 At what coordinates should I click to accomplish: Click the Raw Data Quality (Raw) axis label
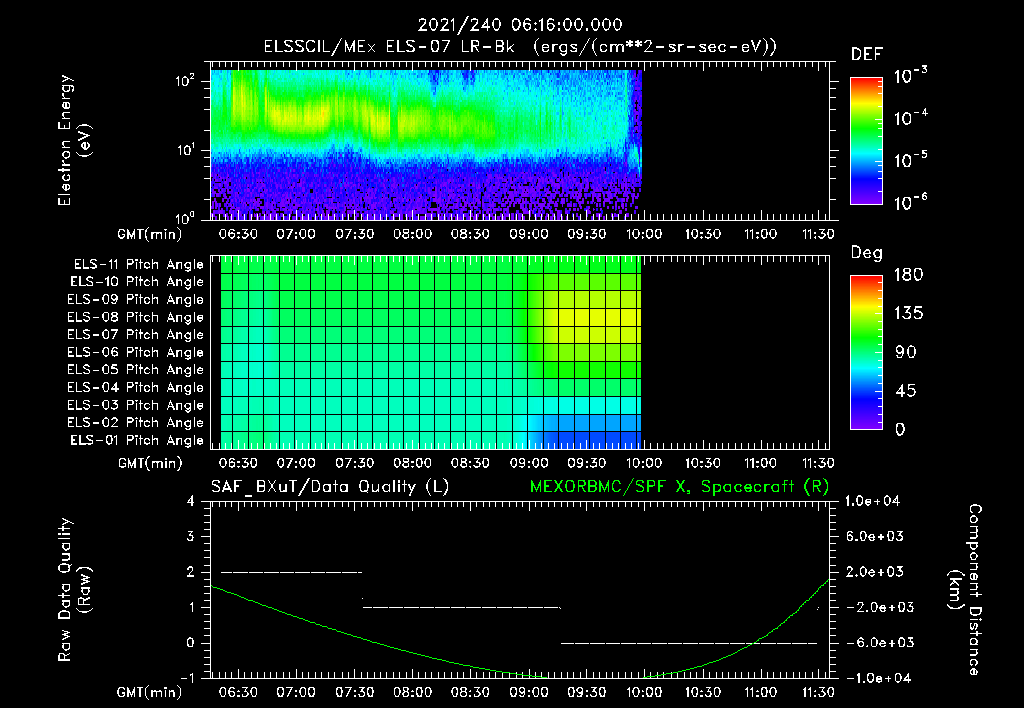(74, 590)
